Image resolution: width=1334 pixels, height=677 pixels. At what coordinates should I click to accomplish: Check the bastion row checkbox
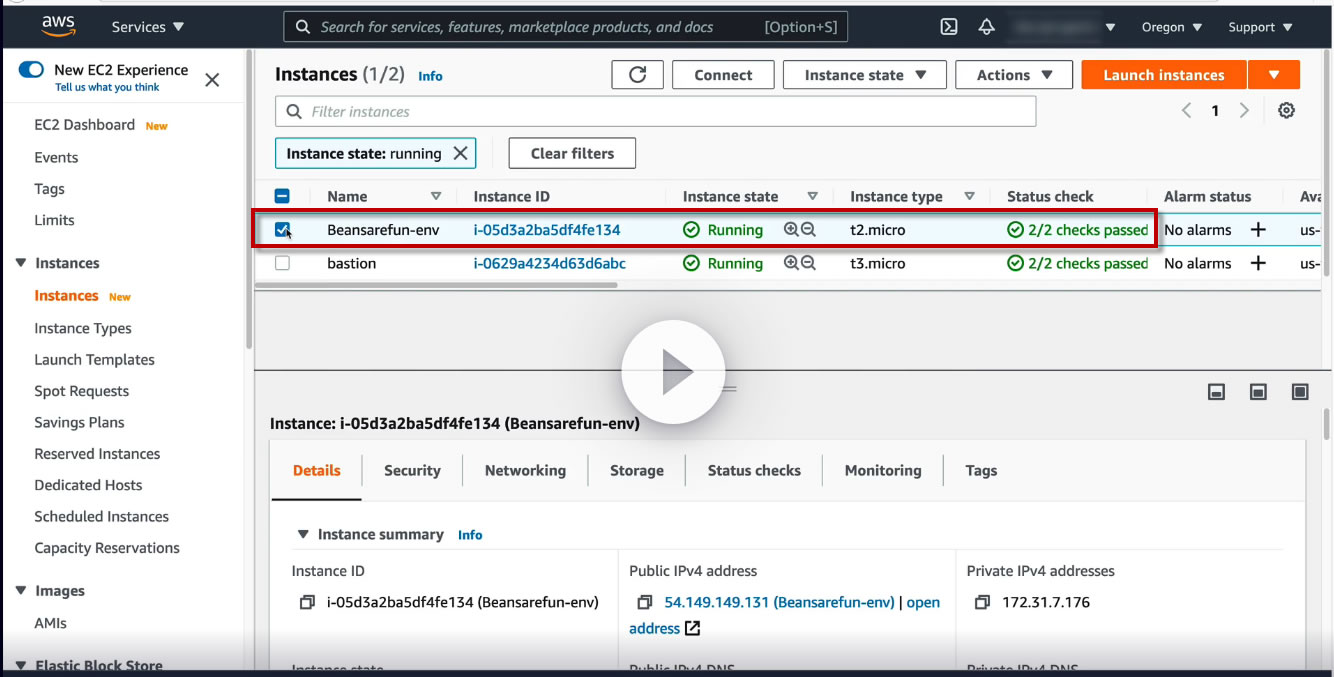point(282,264)
